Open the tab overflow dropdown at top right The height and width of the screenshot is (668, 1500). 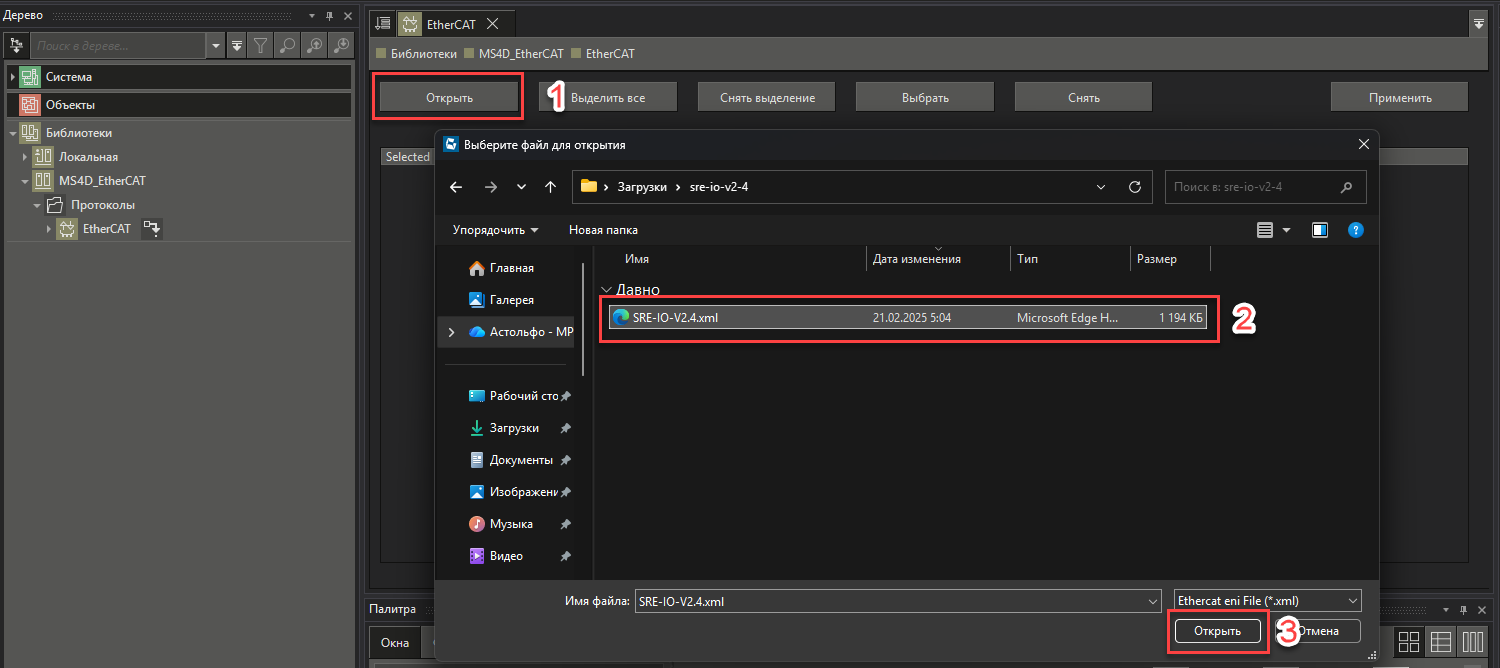click(1478, 22)
